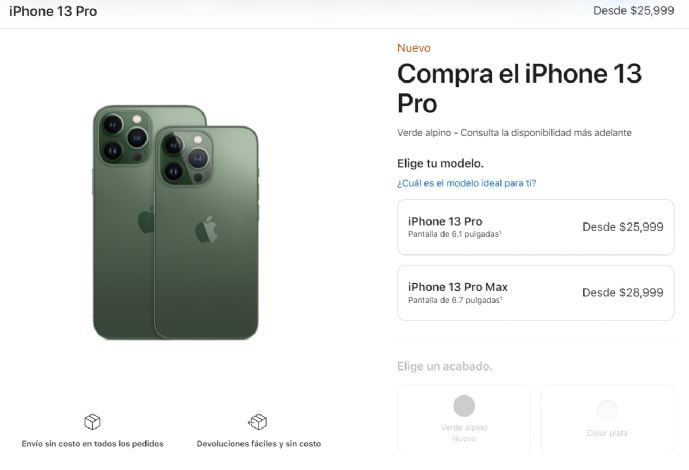Click the camera module on rear phone
This screenshot has width=689, height=470.
[x=125, y=137]
